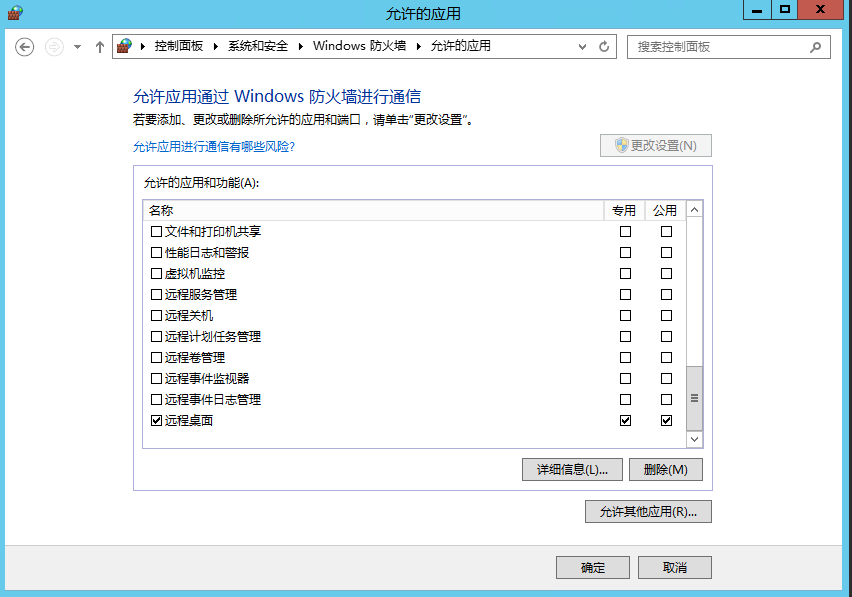The height and width of the screenshot is (597, 852).
Task: Click the refresh button in address bar
Action: point(604,47)
